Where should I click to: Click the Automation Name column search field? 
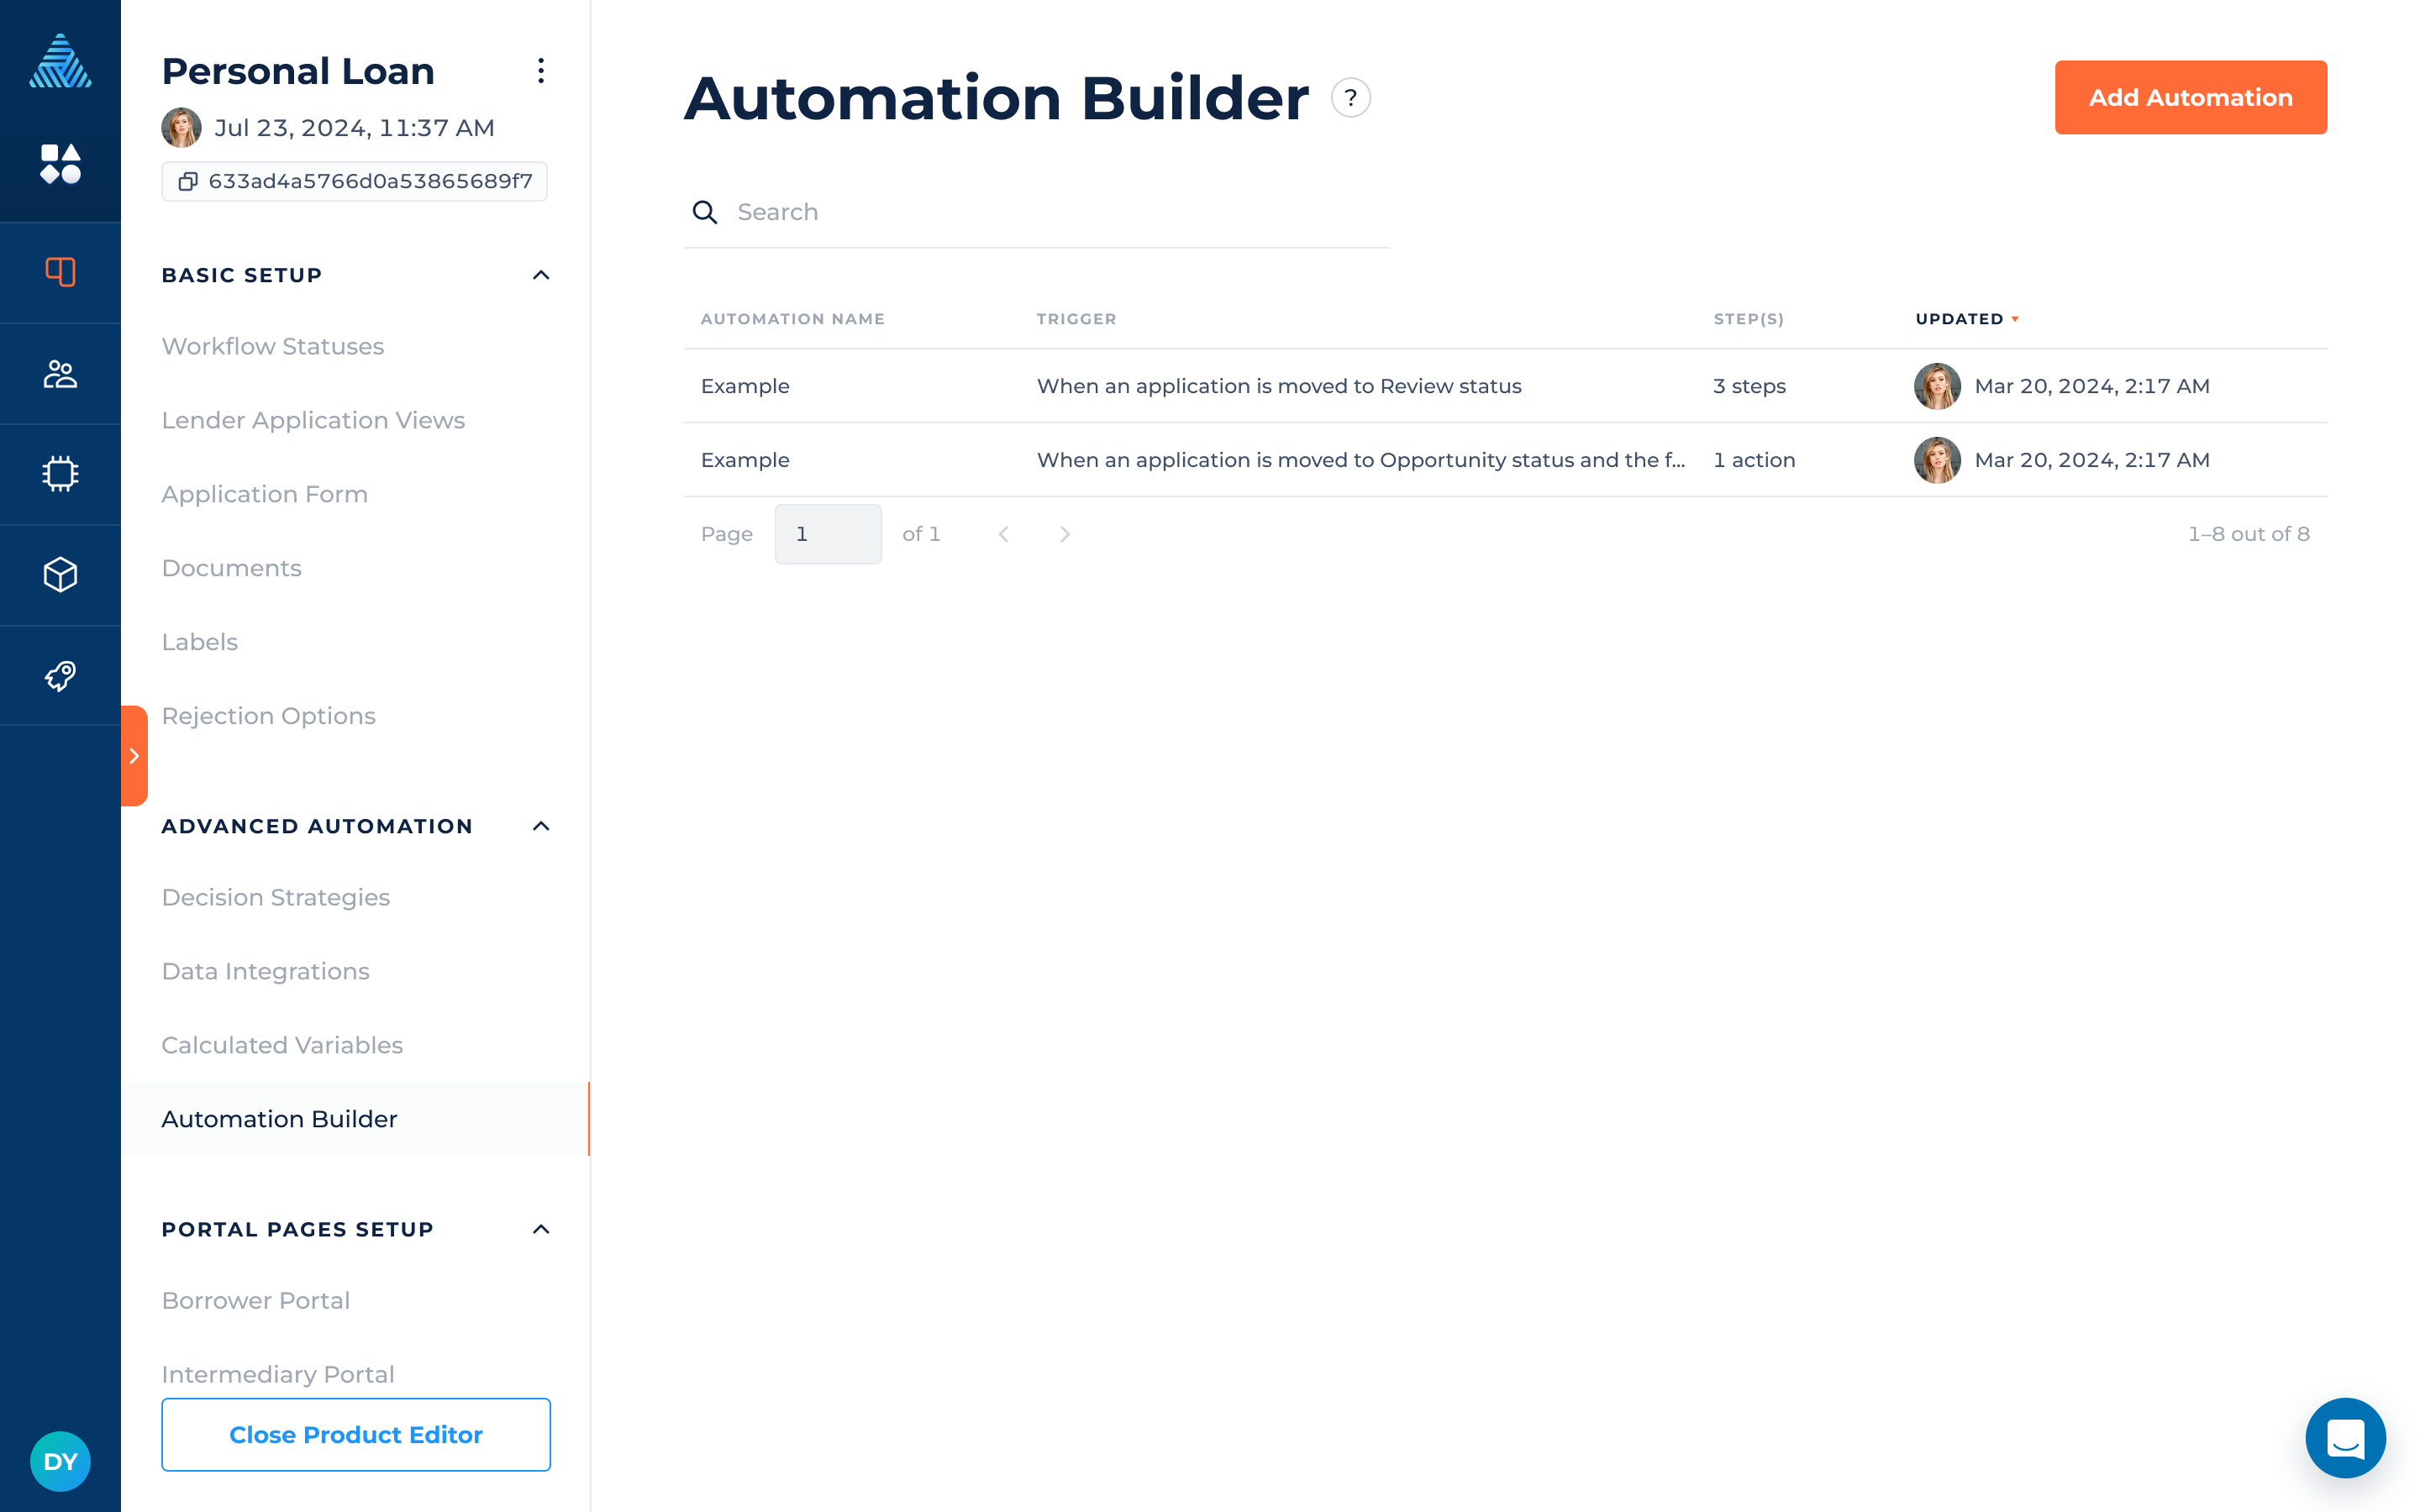pyautogui.click(x=1039, y=213)
